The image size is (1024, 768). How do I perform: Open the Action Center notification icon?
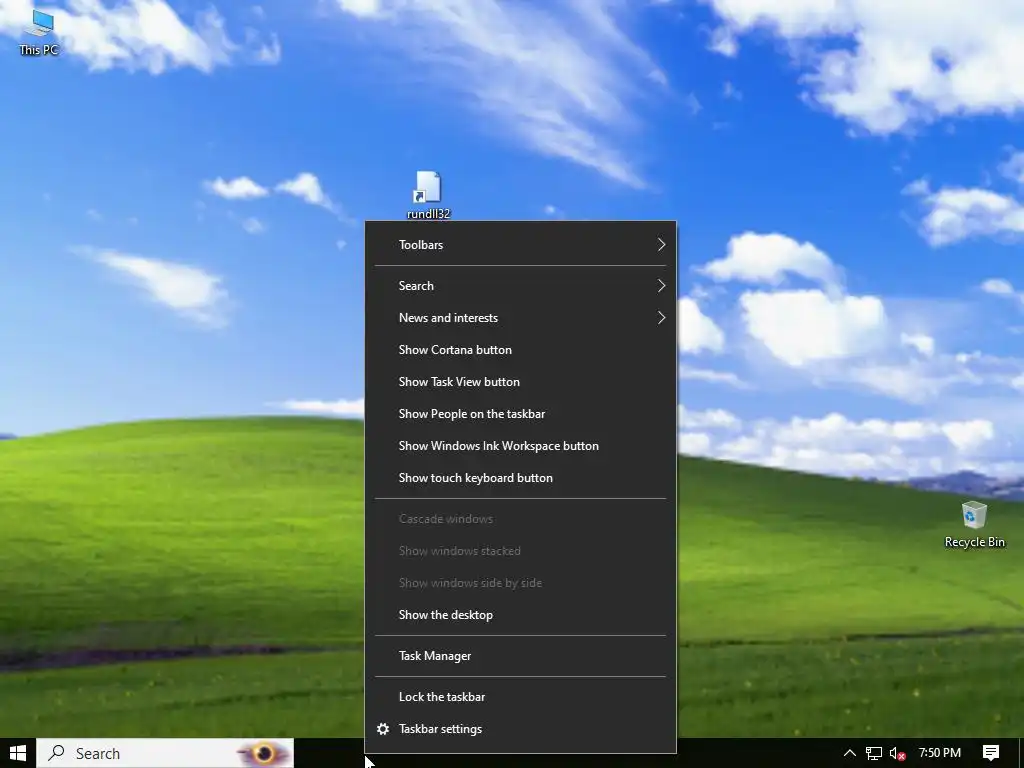coord(991,753)
